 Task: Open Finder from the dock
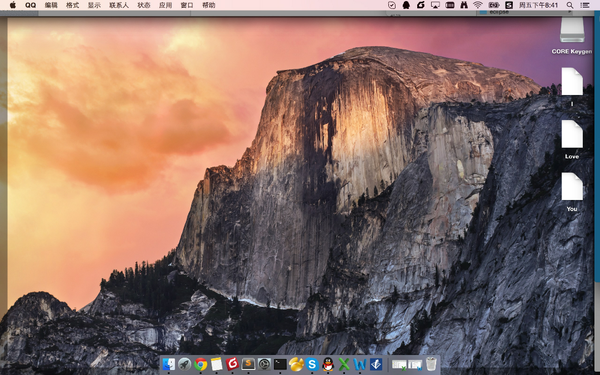[169, 364]
